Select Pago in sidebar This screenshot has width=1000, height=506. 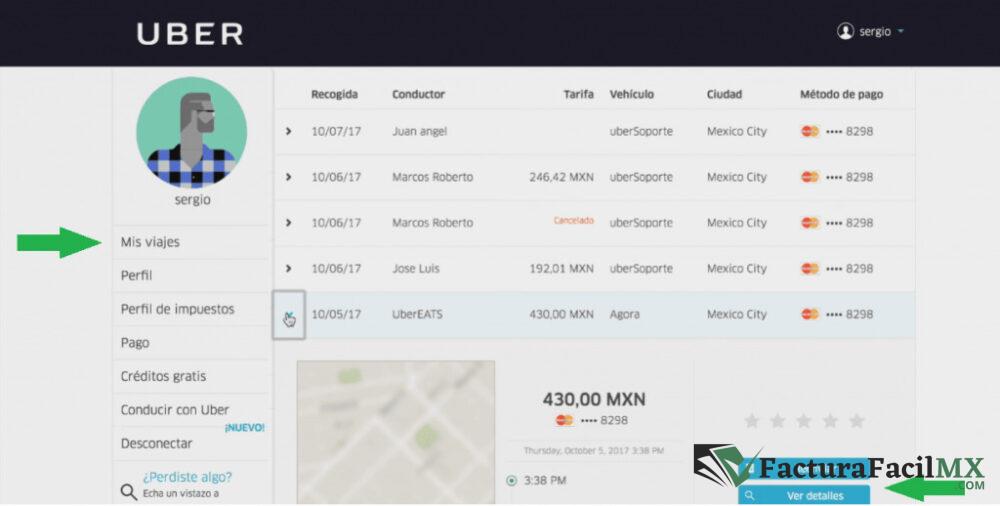coord(135,343)
